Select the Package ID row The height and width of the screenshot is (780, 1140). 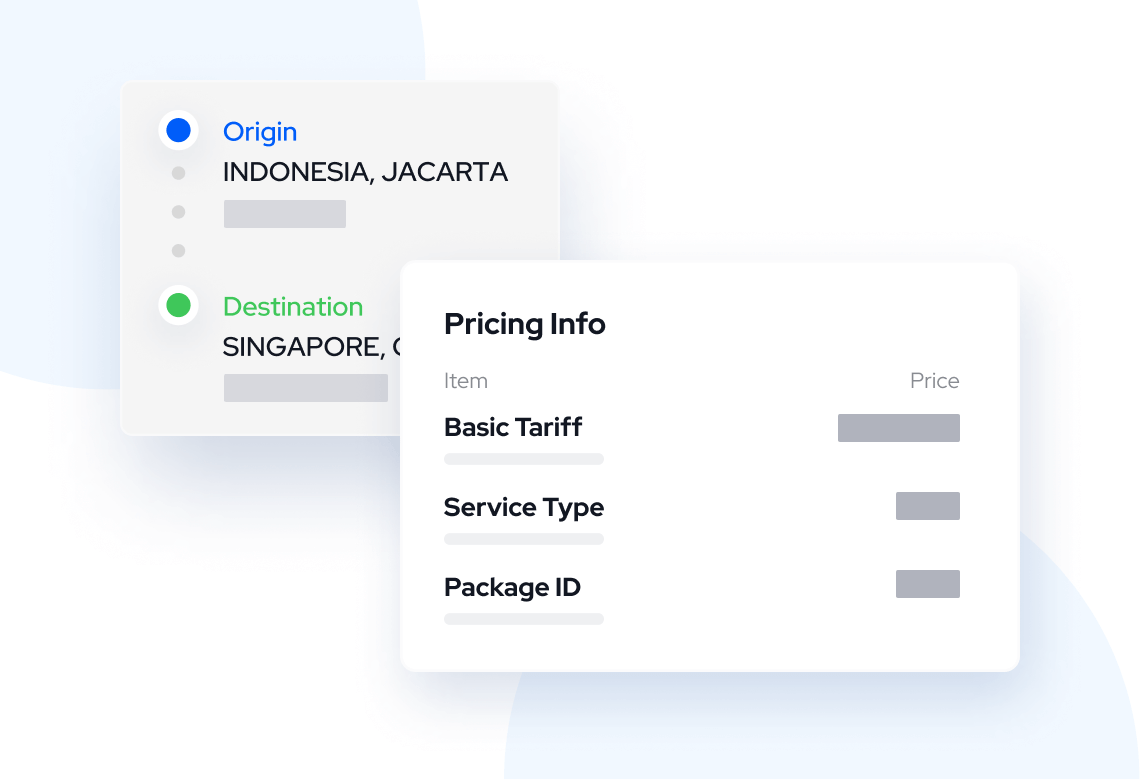point(512,587)
